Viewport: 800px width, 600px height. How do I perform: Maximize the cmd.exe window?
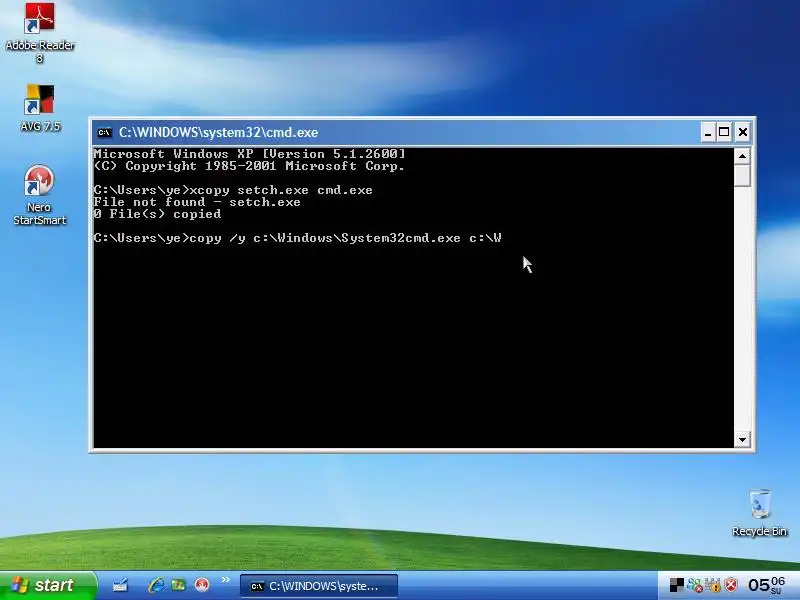(x=724, y=133)
